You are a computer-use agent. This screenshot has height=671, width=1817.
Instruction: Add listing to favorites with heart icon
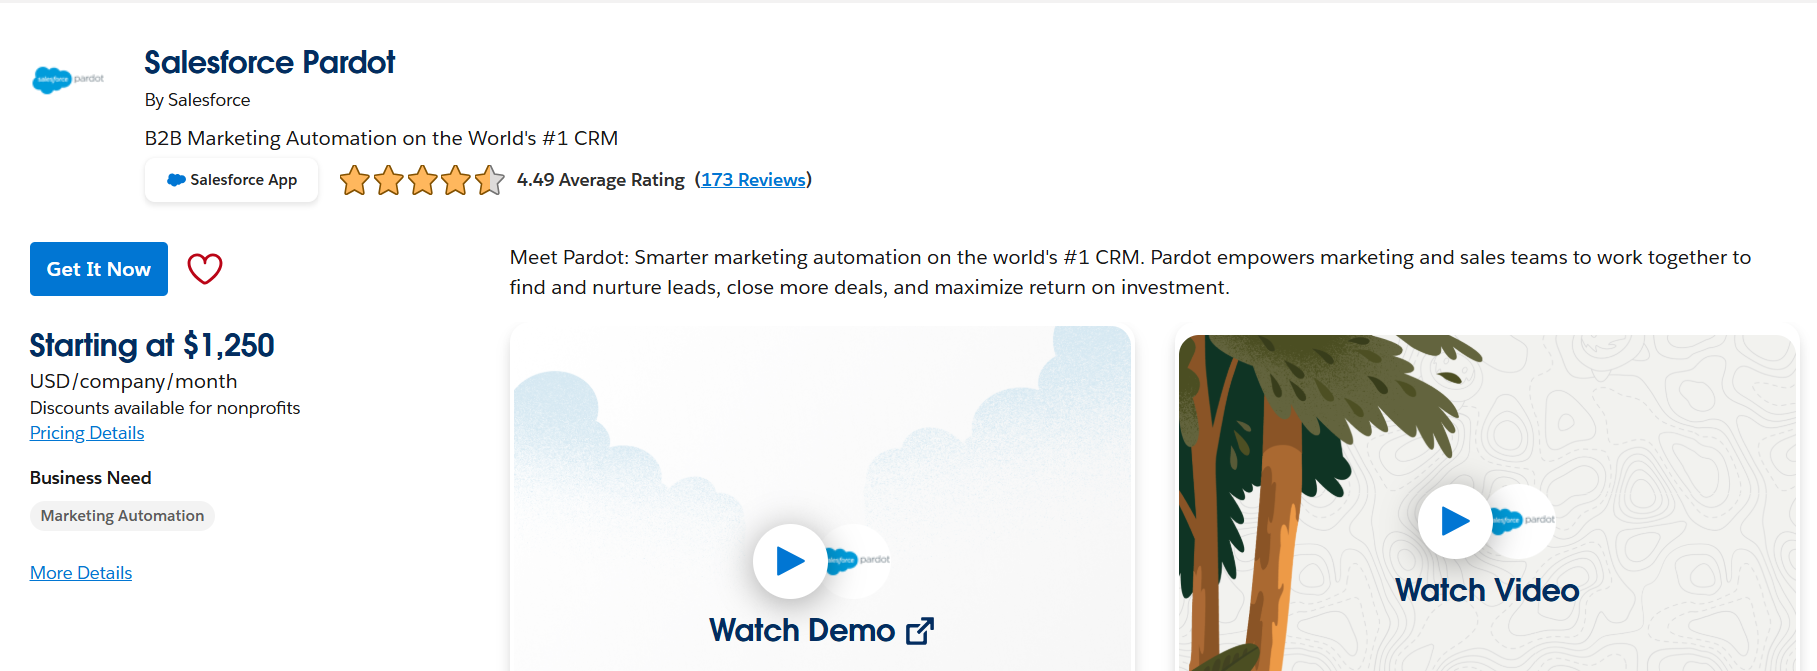205,269
